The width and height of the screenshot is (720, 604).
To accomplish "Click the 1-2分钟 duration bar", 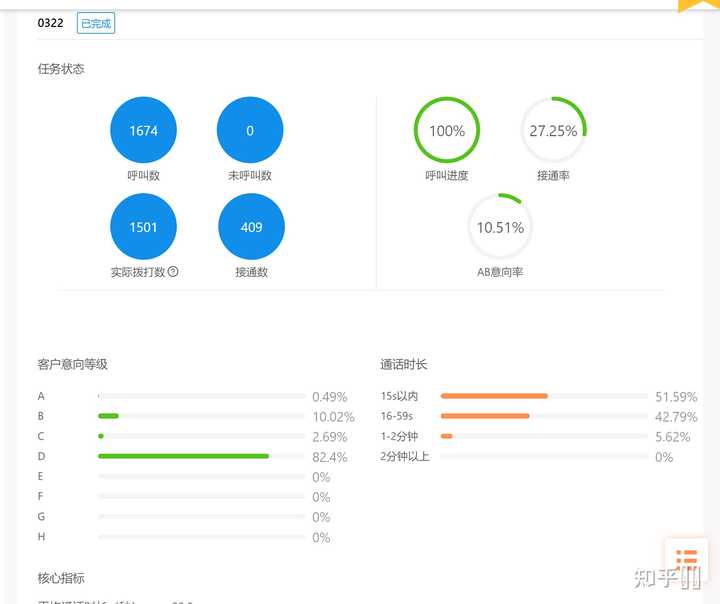I will [x=544, y=436].
